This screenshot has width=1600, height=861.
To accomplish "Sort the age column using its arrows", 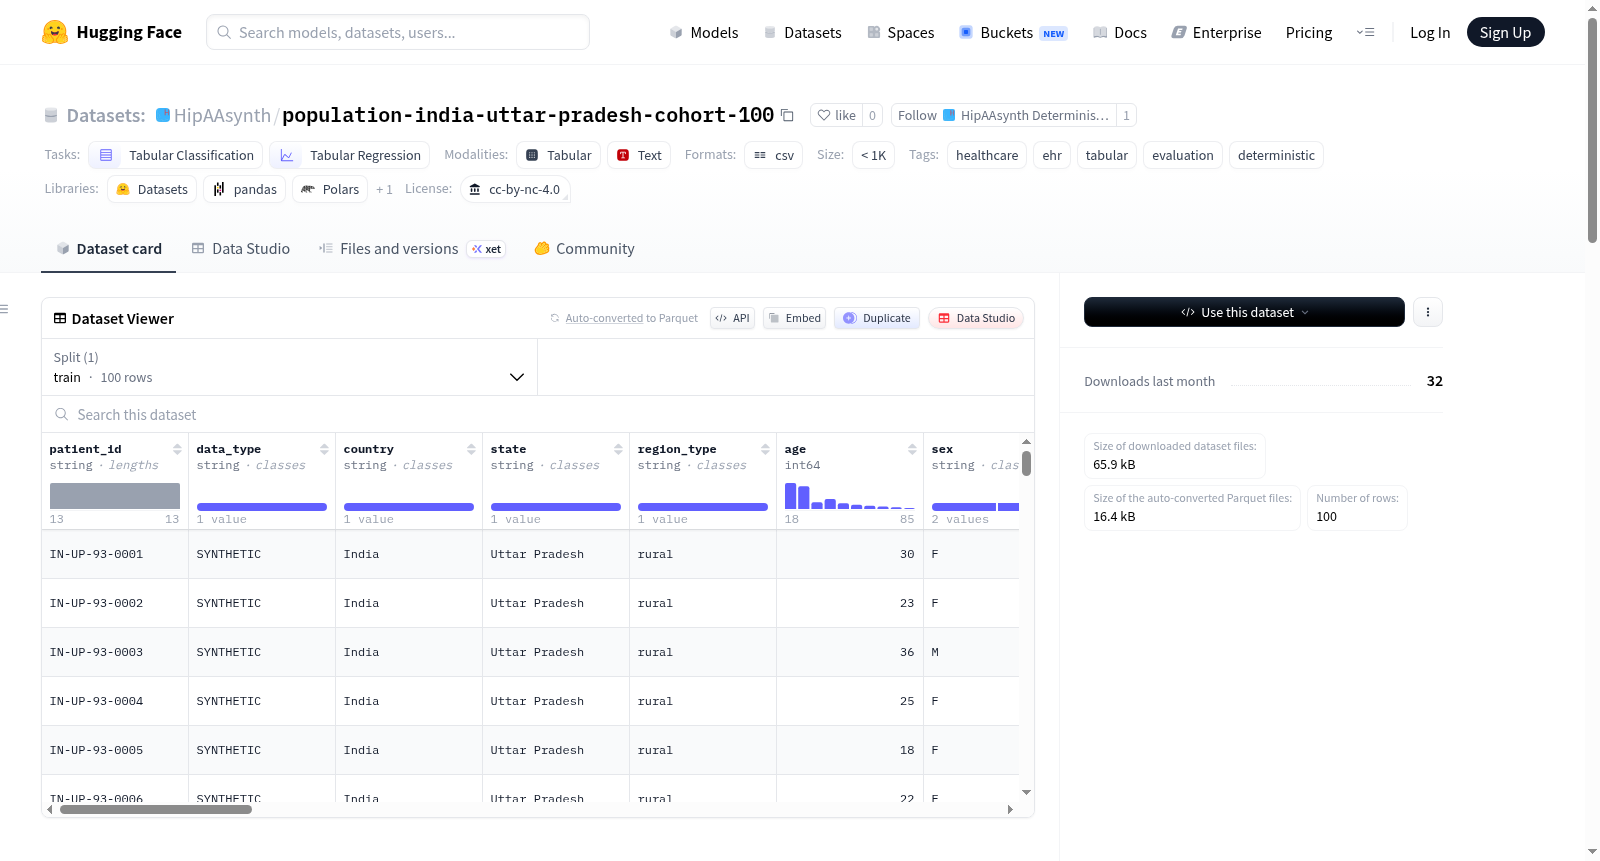I will [912, 449].
